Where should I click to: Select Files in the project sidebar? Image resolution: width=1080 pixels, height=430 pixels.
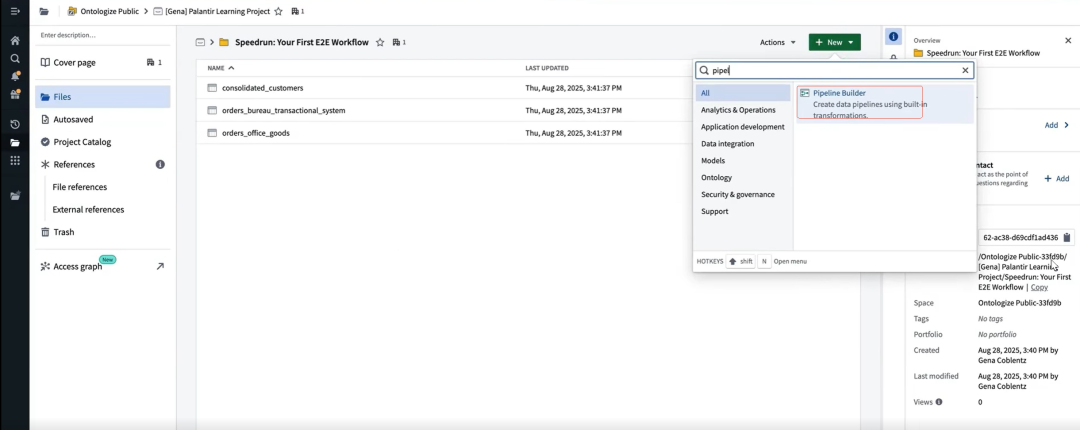[x=102, y=97]
